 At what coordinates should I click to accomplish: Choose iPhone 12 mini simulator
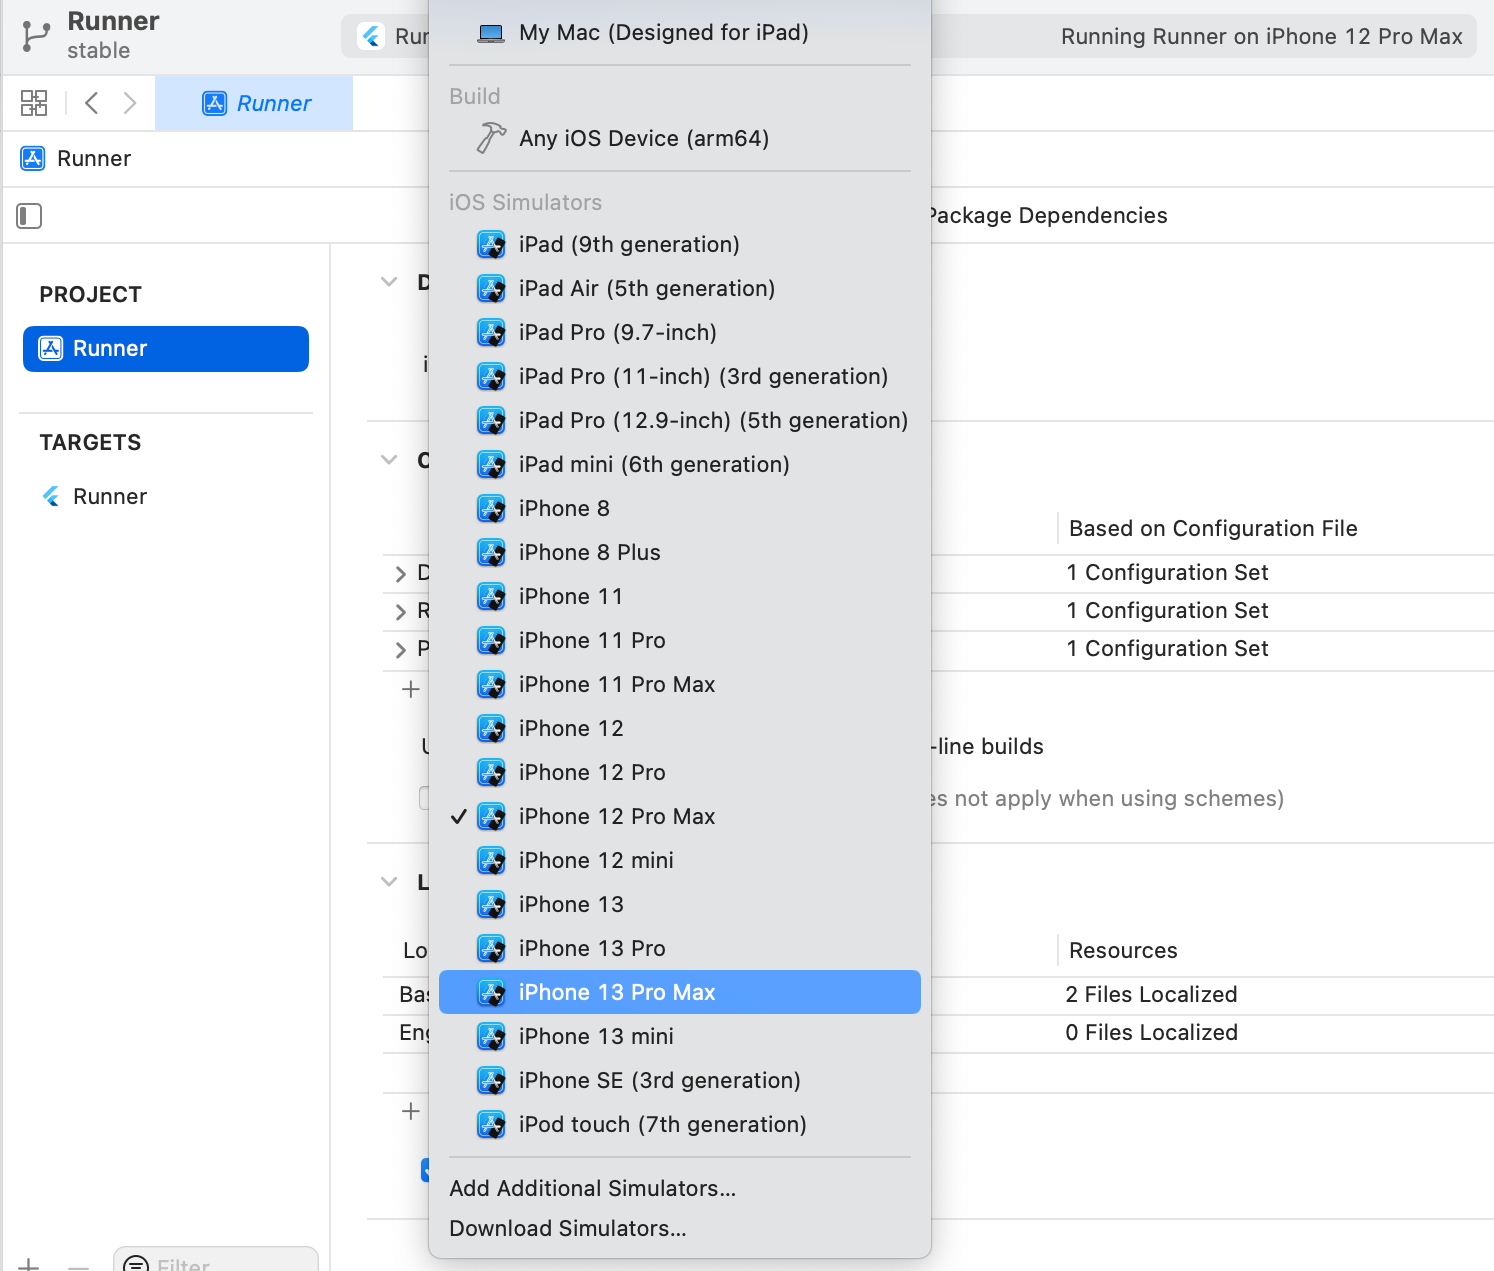pyautogui.click(x=679, y=860)
